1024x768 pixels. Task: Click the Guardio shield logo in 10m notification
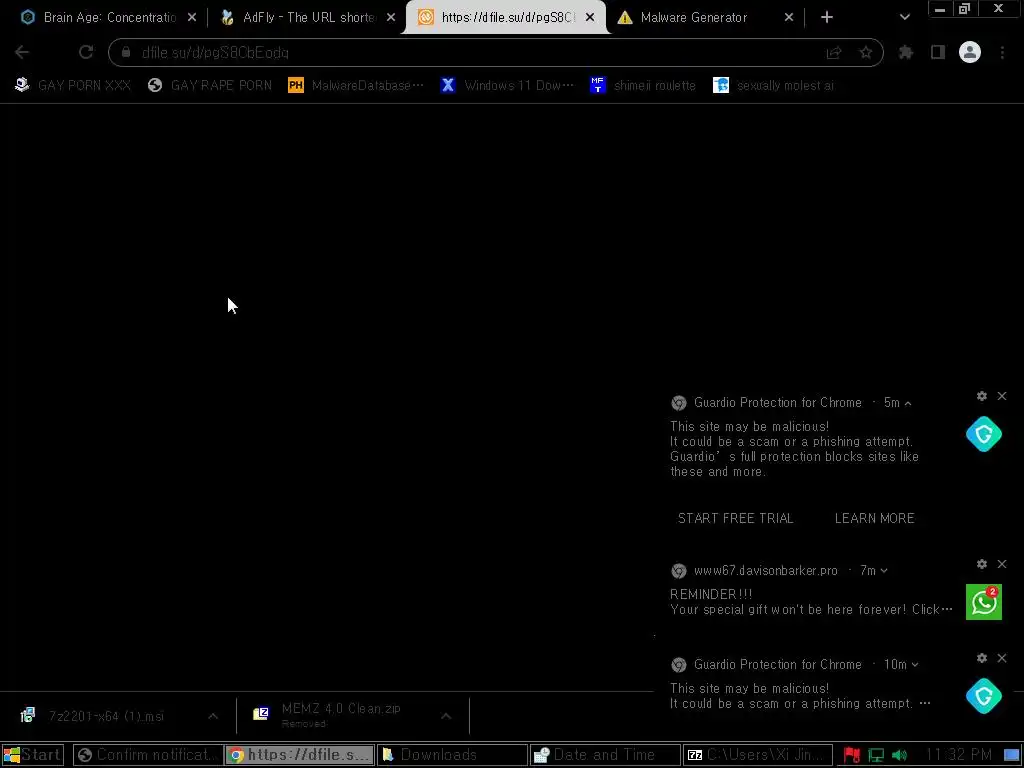point(984,696)
